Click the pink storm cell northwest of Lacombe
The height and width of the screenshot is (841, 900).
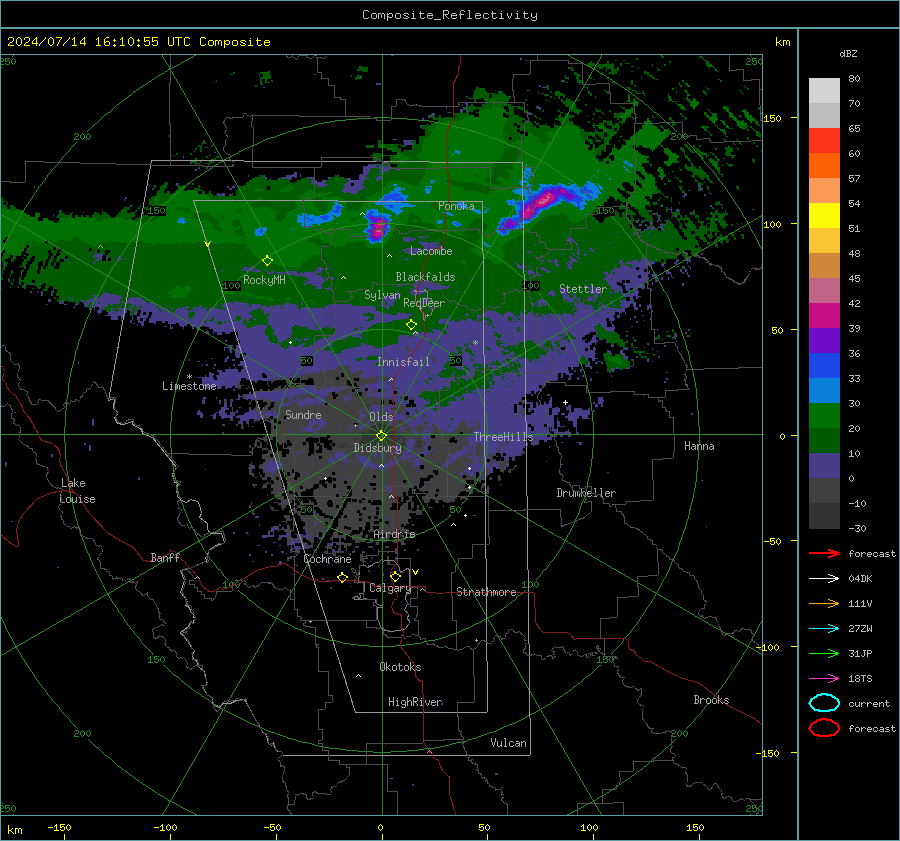pos(378,228)
